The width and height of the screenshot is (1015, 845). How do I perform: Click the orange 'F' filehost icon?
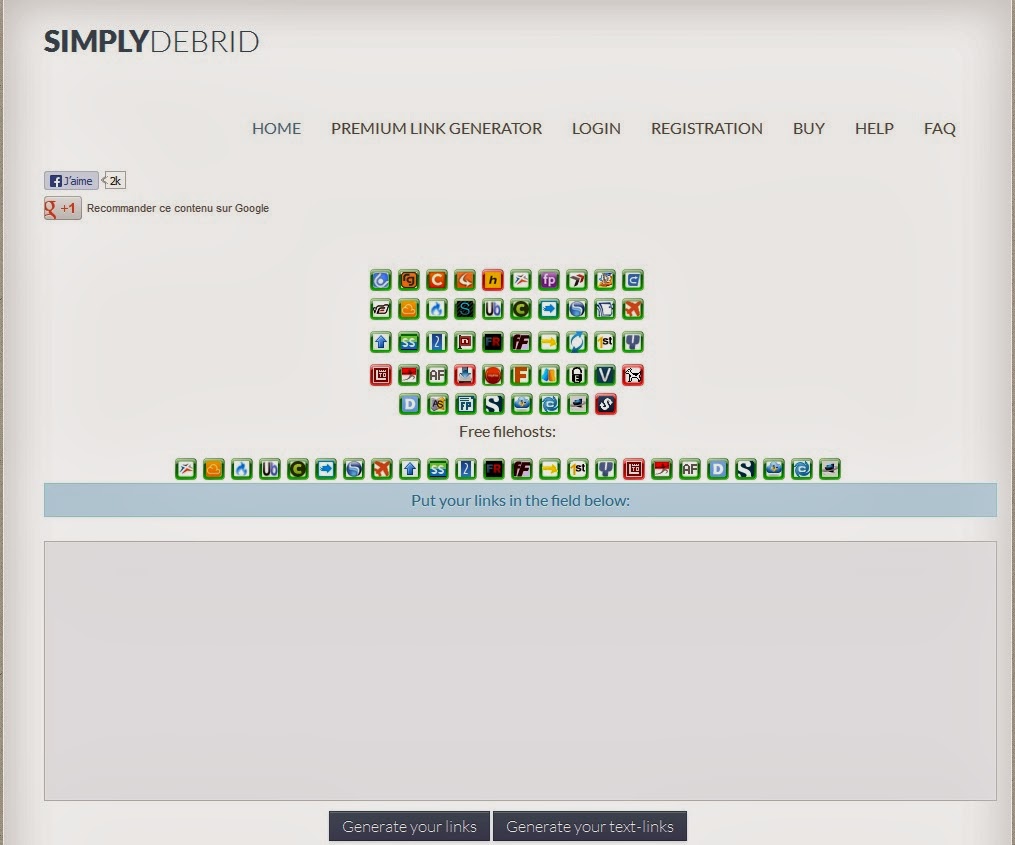click(x=520, y=375)
